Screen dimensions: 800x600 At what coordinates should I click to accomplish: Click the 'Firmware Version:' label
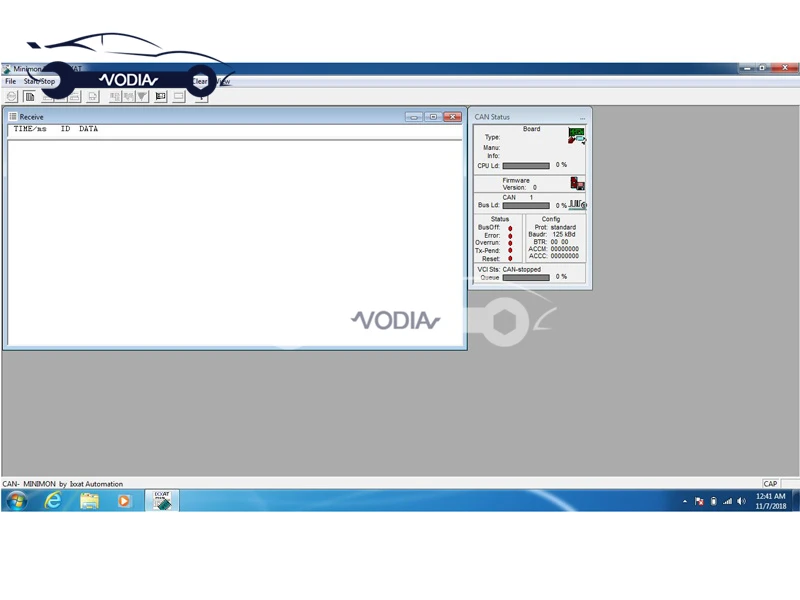point(515,184)
